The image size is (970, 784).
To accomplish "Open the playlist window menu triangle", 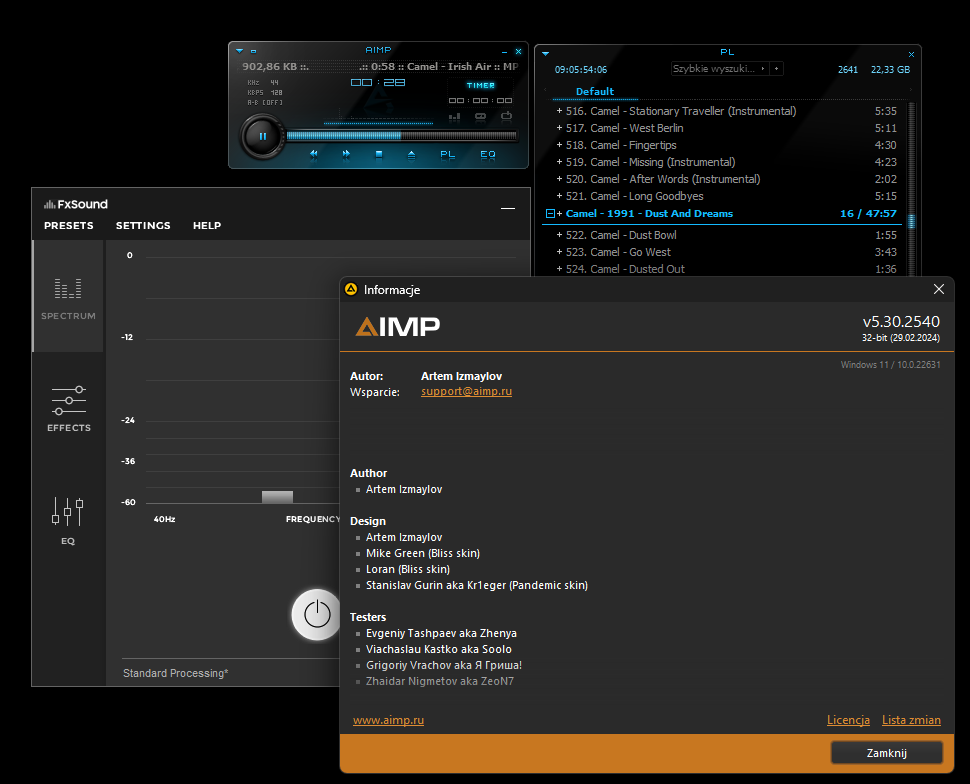I will tap(546, 54).
